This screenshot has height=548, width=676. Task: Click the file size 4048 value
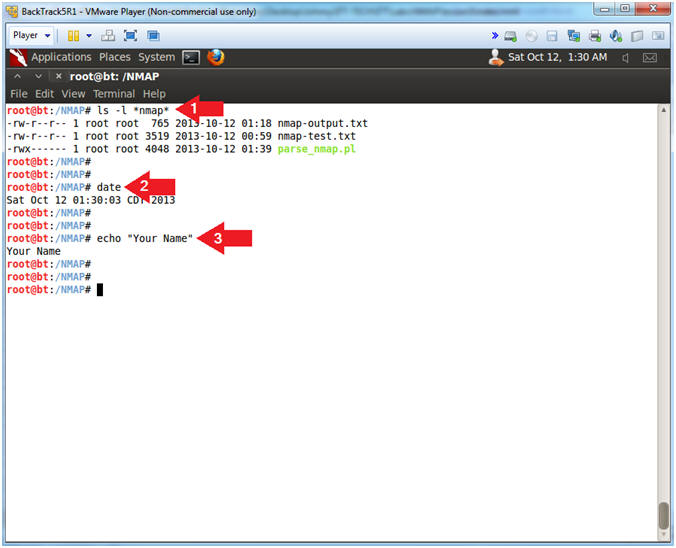click(157, 150)
